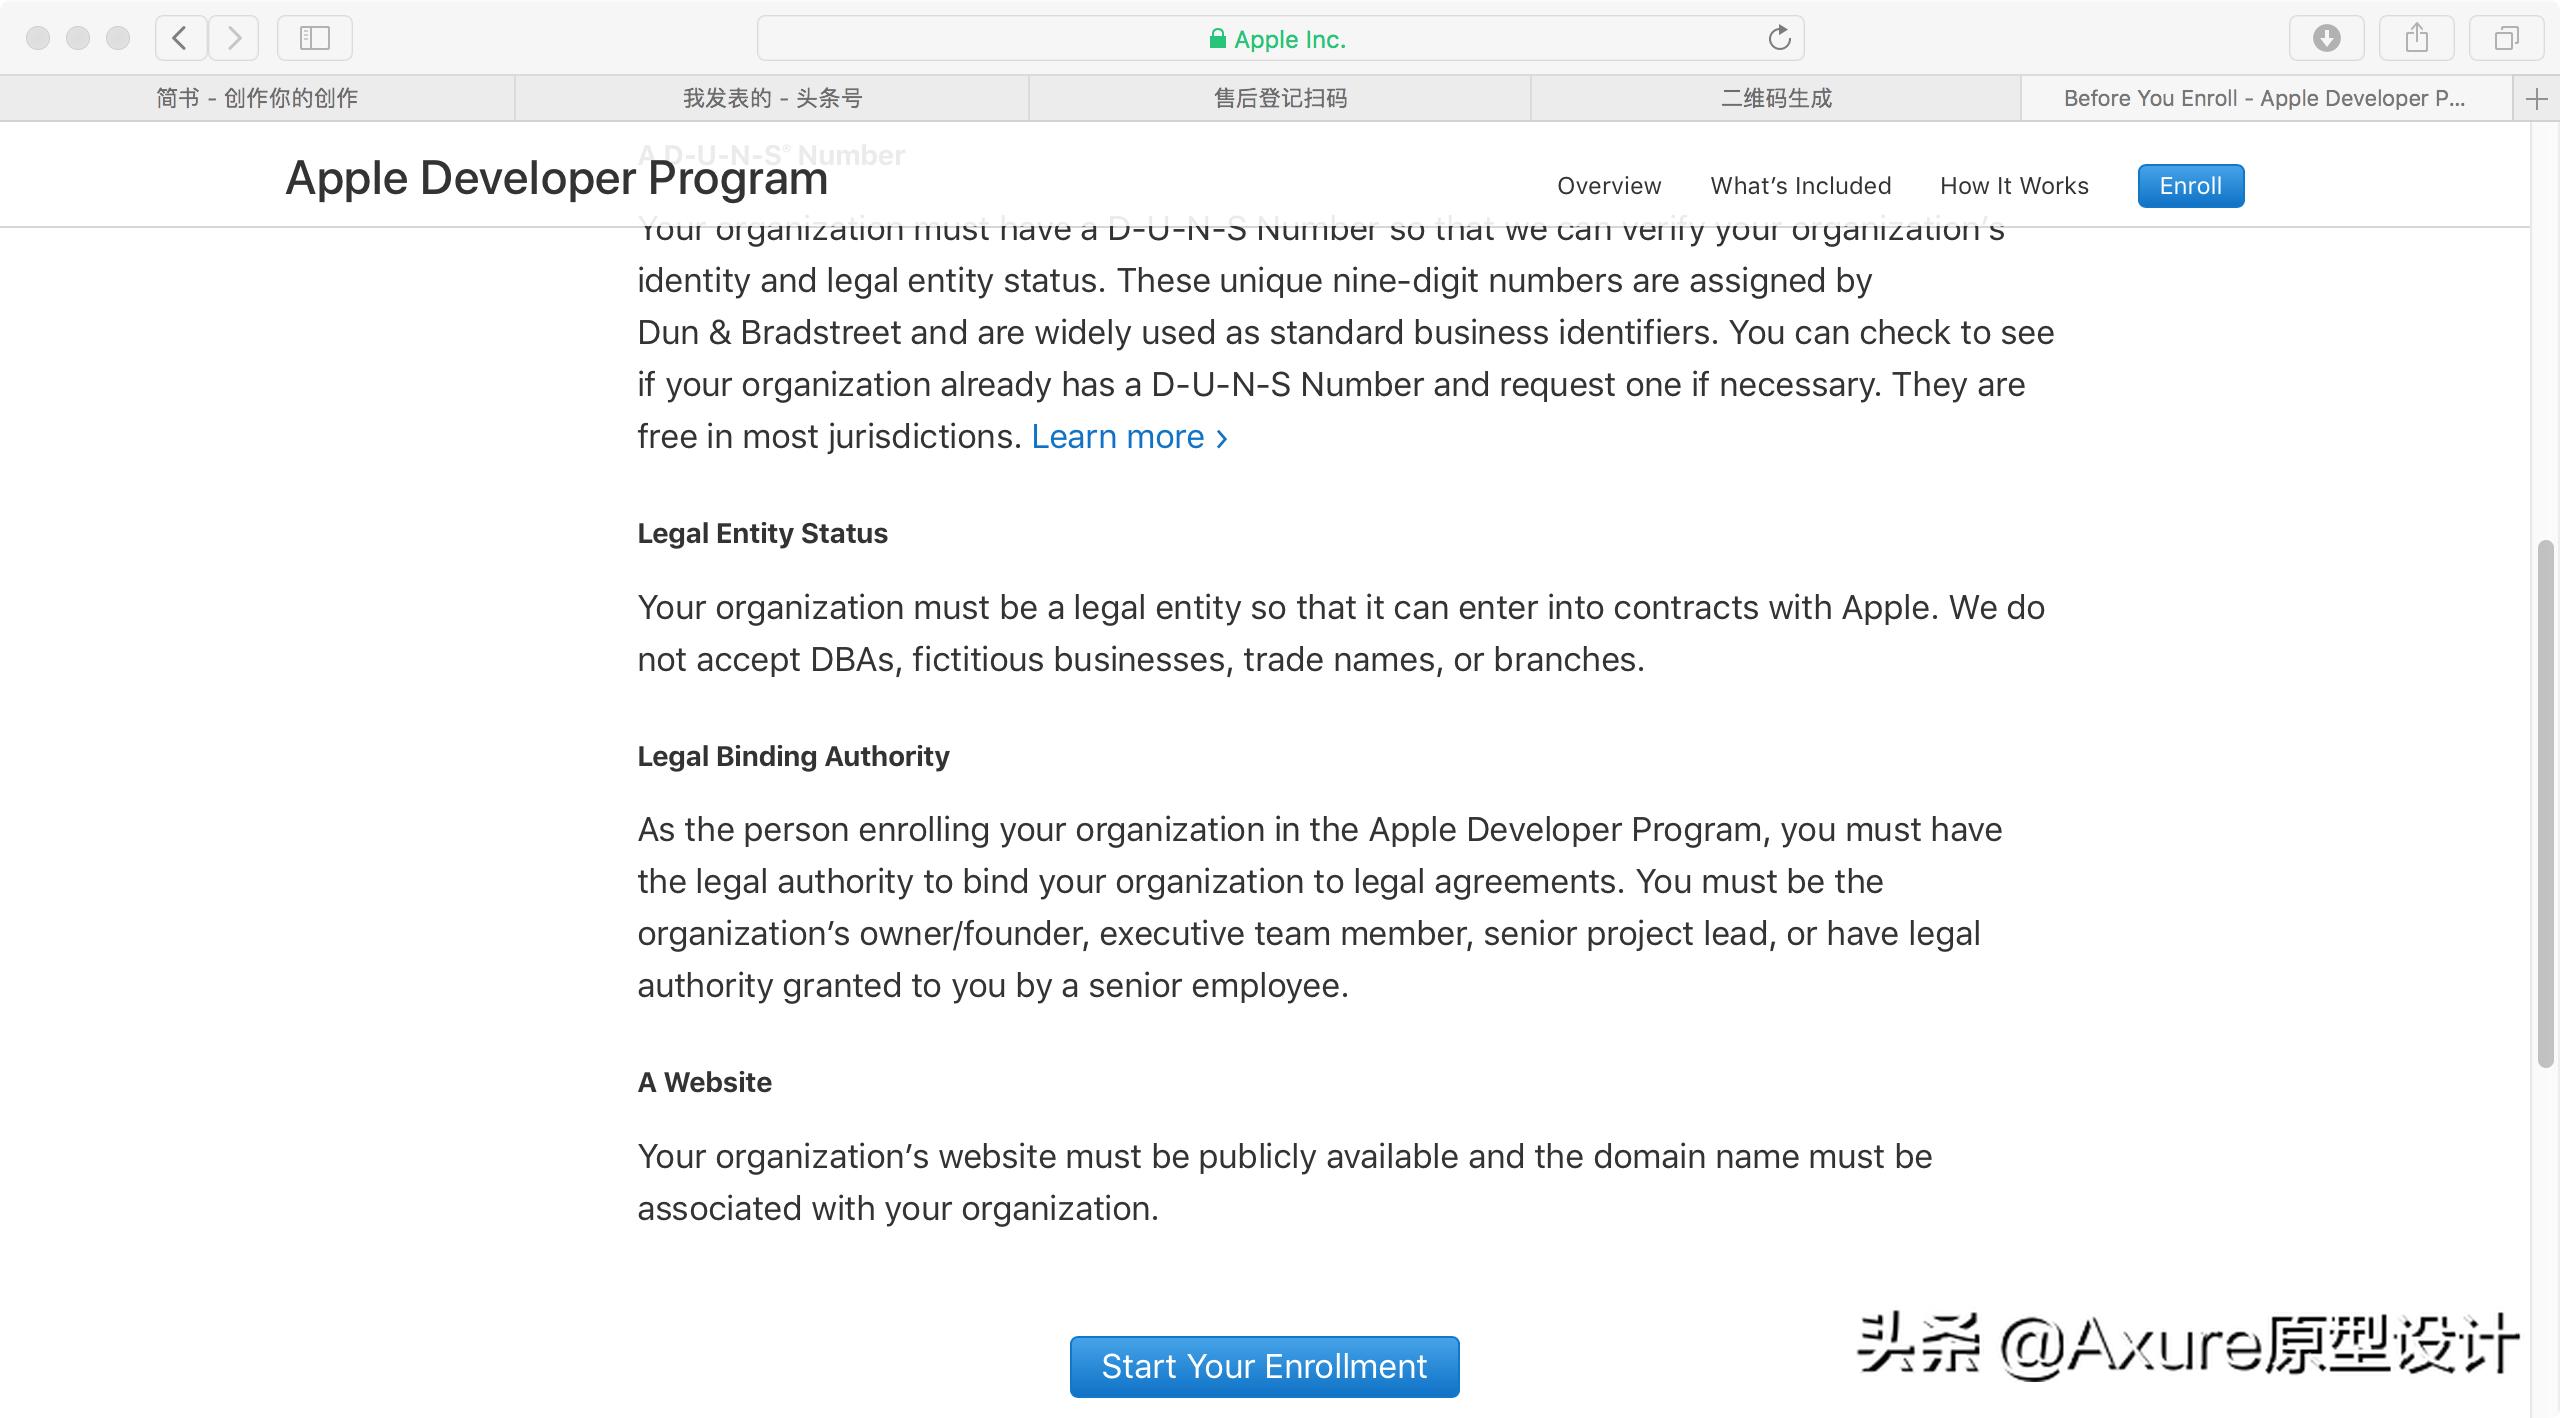The height and width of the screenshot is (1418, 2560).
Task: Click the Share toolbar icon
Action: point(2416,38)
